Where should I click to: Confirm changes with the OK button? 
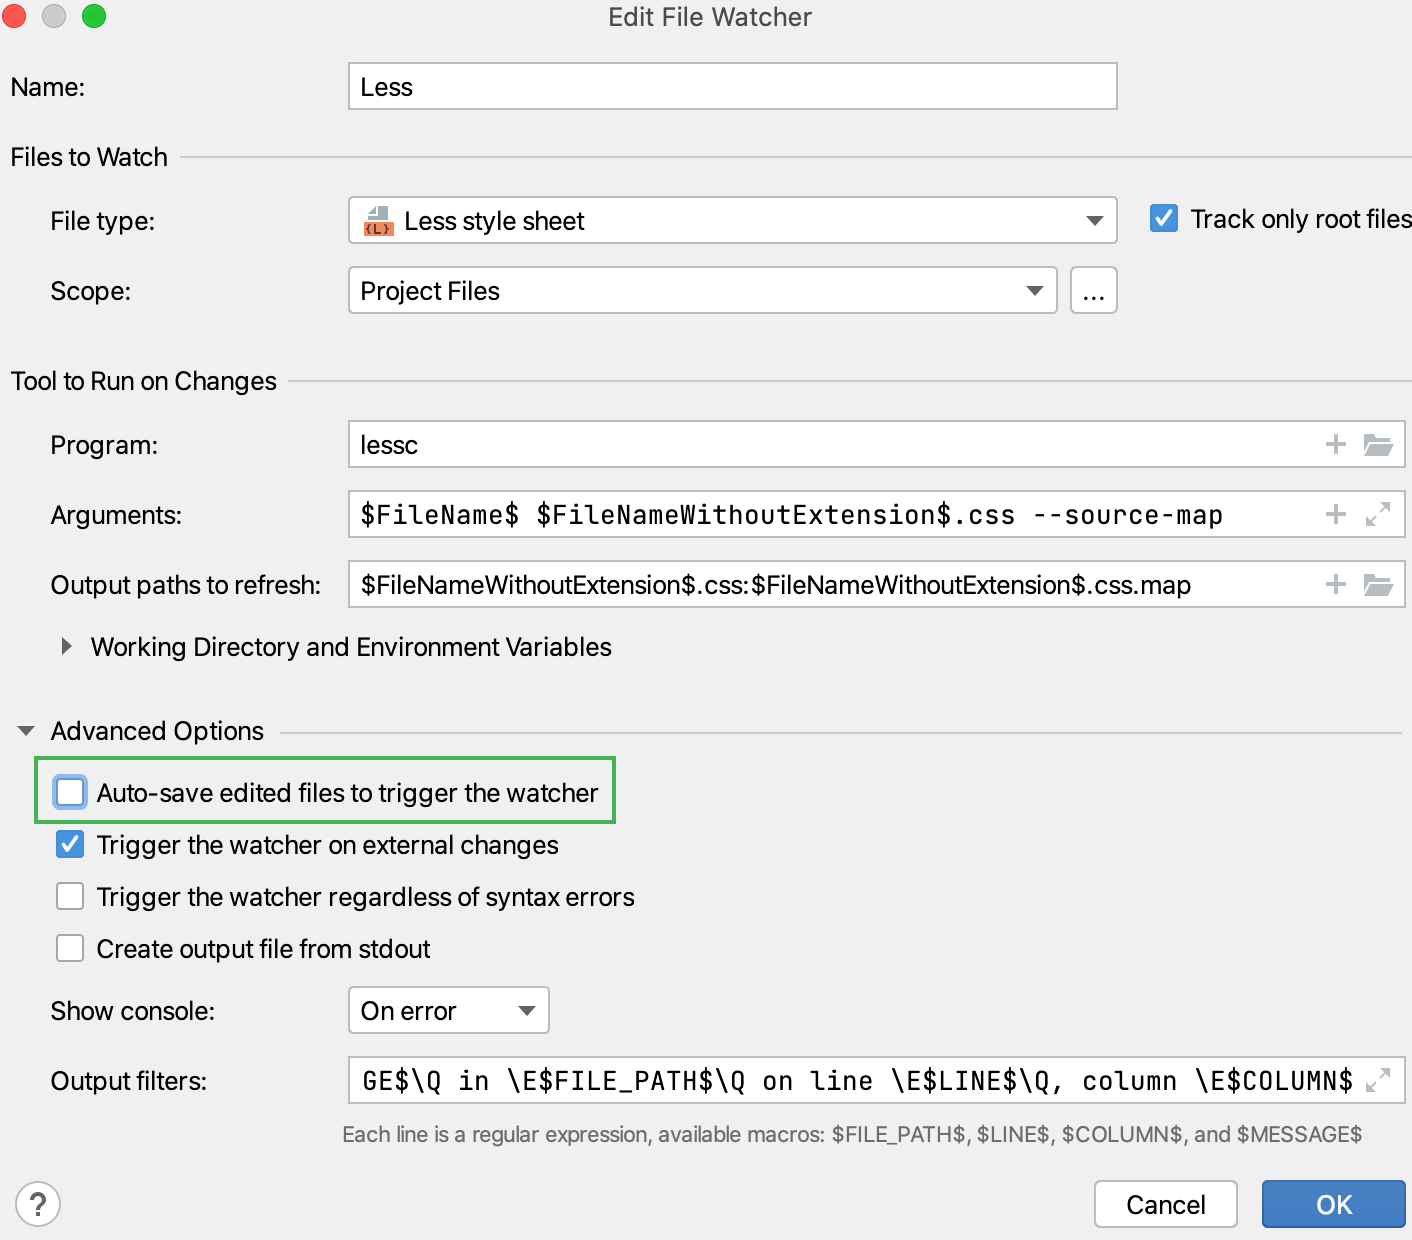tap(1334, 1204)
